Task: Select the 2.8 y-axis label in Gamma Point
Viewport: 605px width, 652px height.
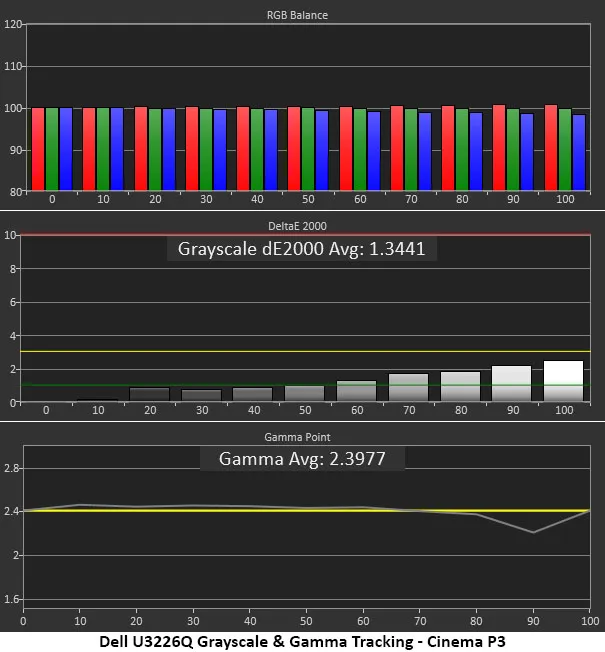Action: [x=10, y=468]
